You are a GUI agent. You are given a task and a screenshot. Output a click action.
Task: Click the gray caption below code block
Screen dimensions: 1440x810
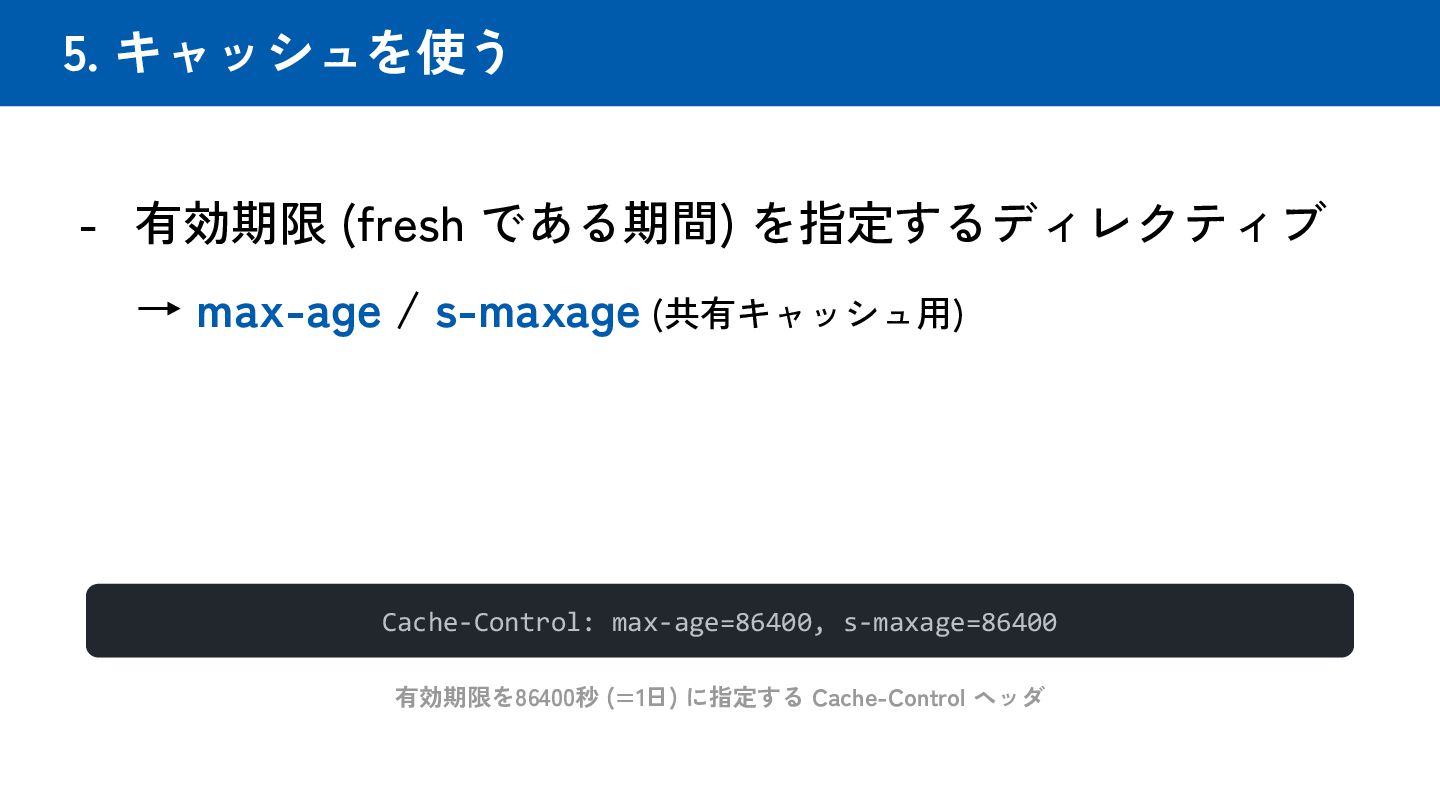click(719, 697)
